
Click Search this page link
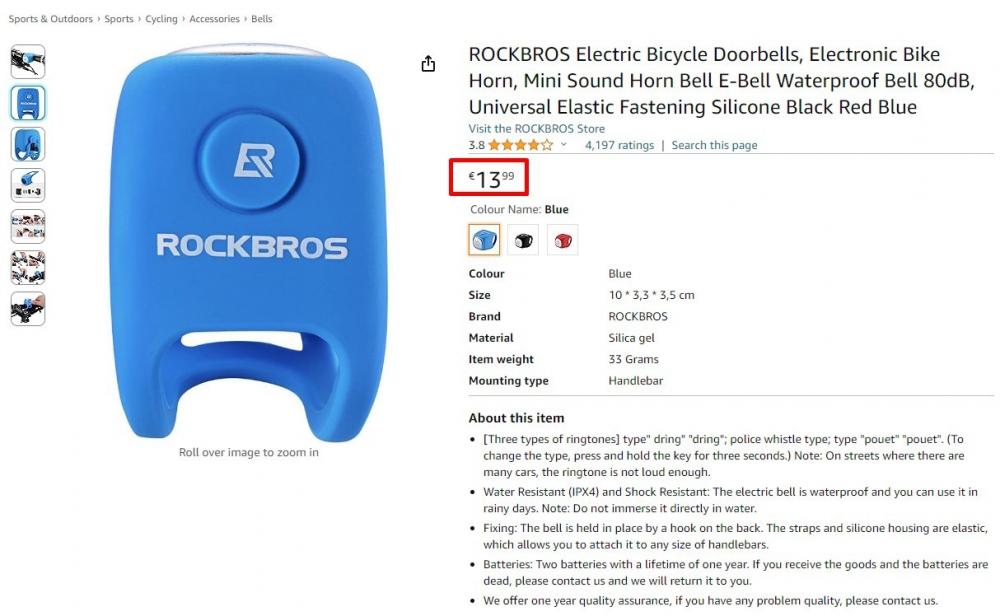click(714, 145)
